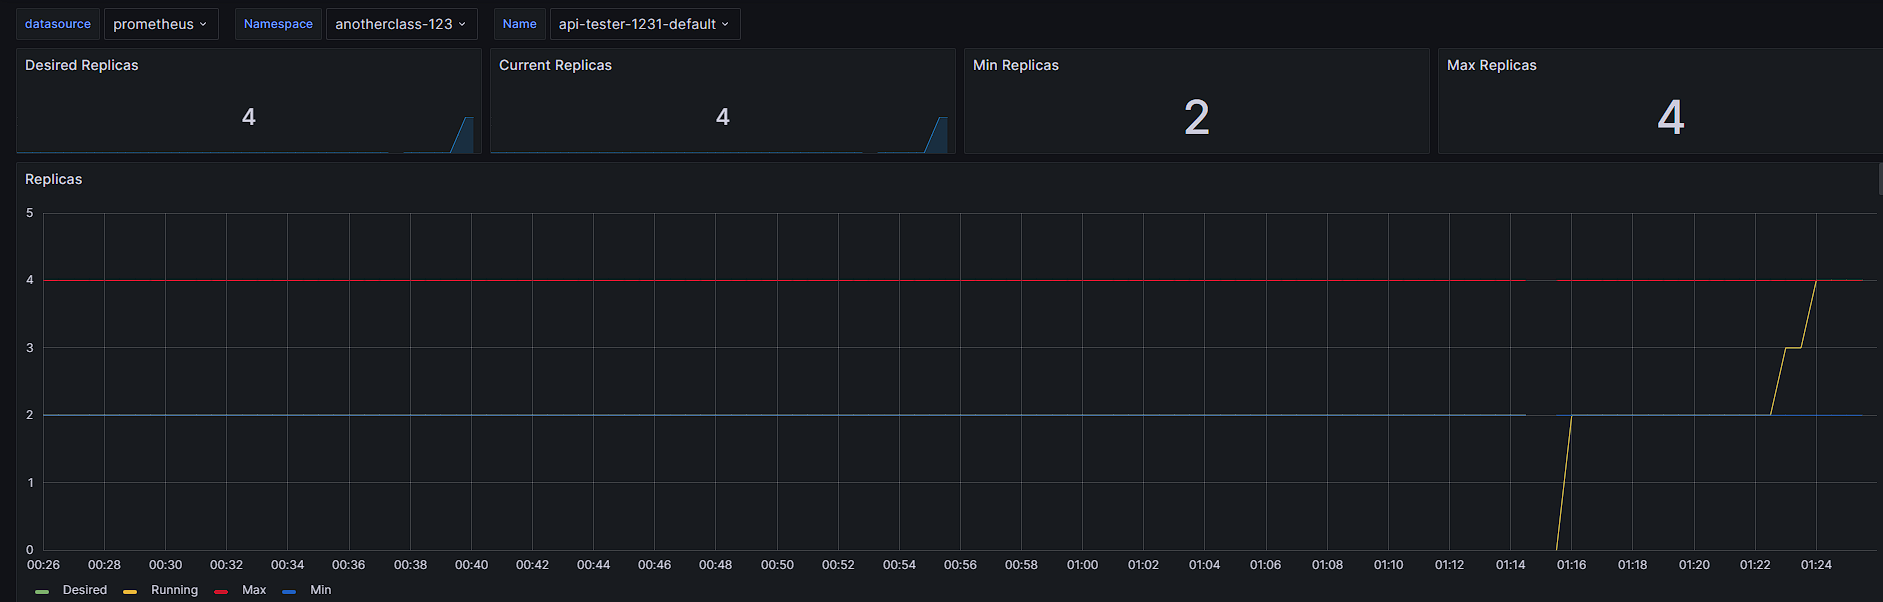Toggle the Max series label in legend
Image resolution: width=1883 pixels, height=602 pixels.
(x=254, y=590)
